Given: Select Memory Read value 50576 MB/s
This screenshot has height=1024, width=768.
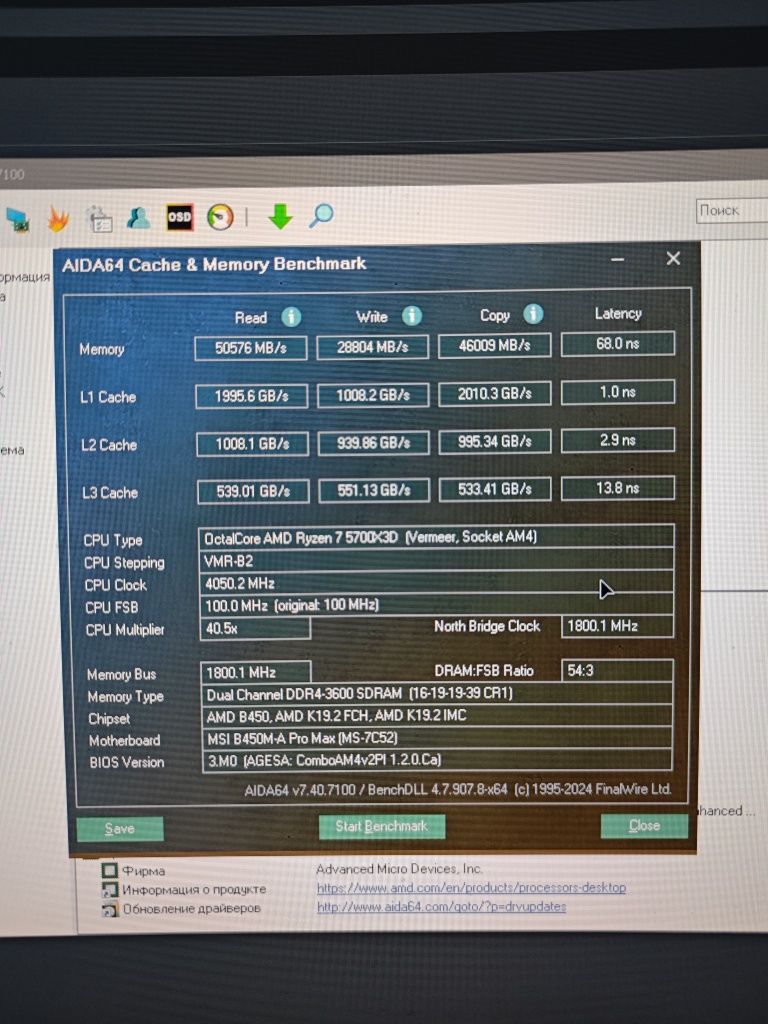Looking at the screenshot, I should pyautogui.click(x=251, y=348).
